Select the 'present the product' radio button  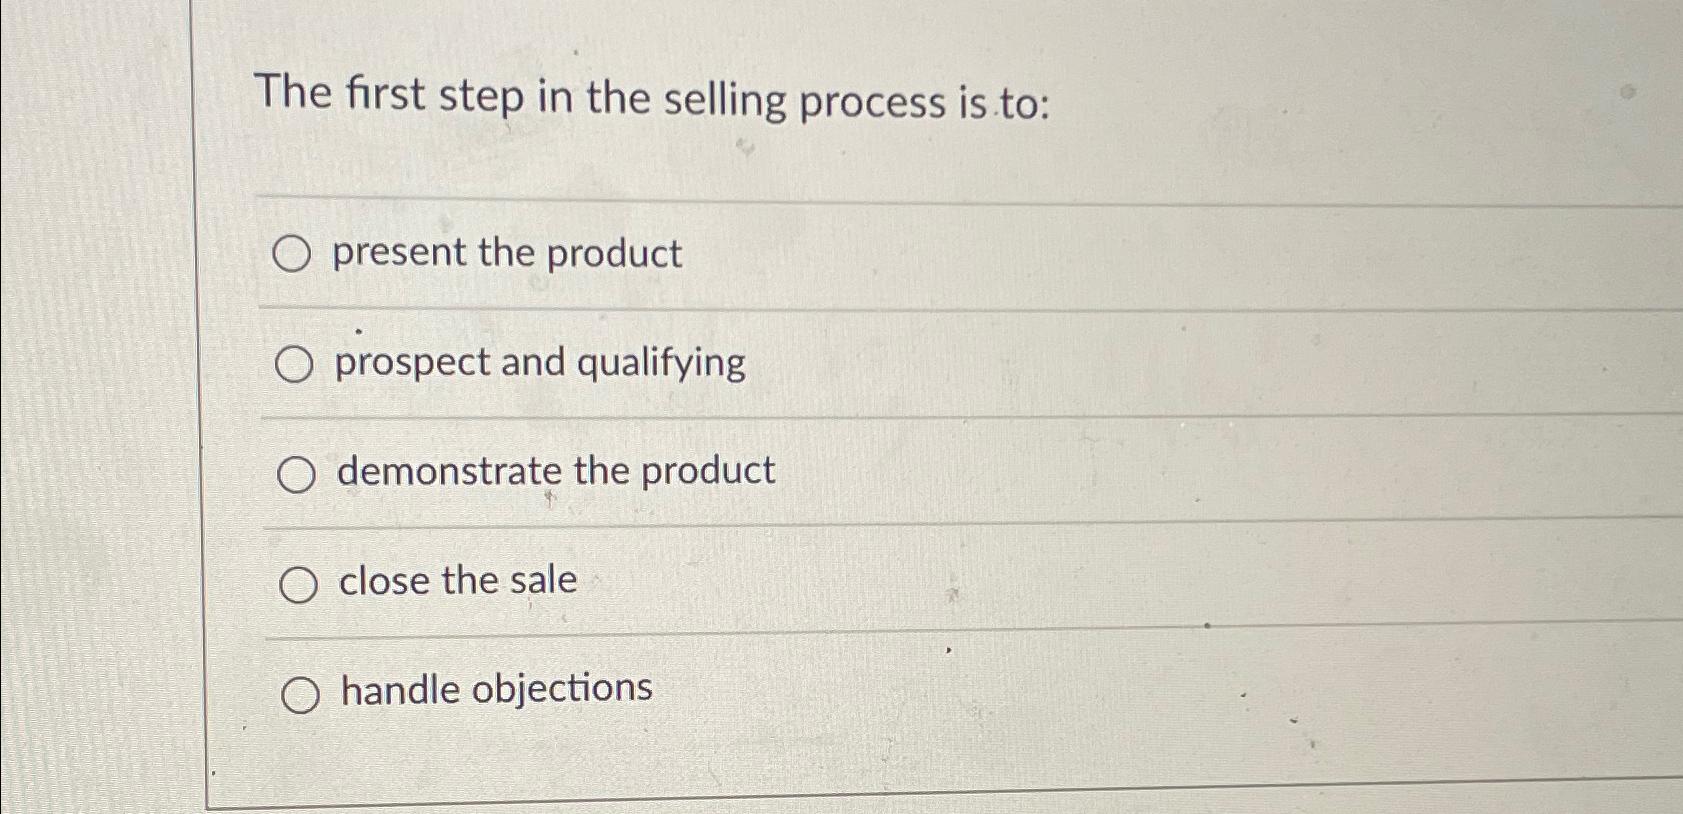[x=297, y=255]
